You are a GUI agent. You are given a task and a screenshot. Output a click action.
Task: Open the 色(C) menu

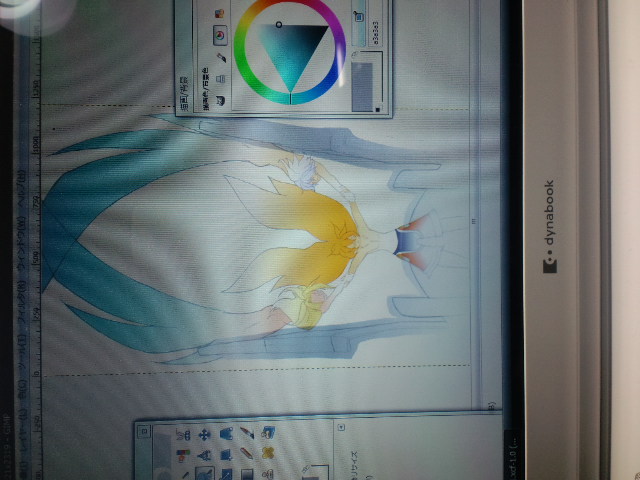coord(22,388)
